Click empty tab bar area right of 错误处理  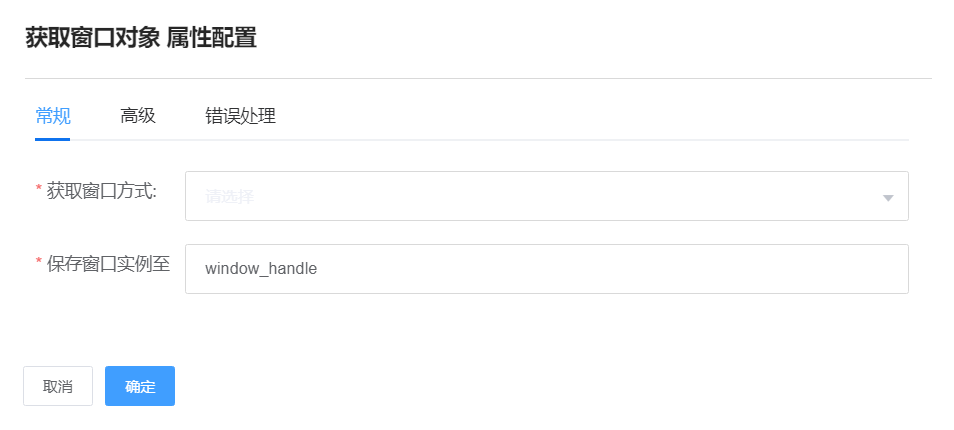point(600,116)
